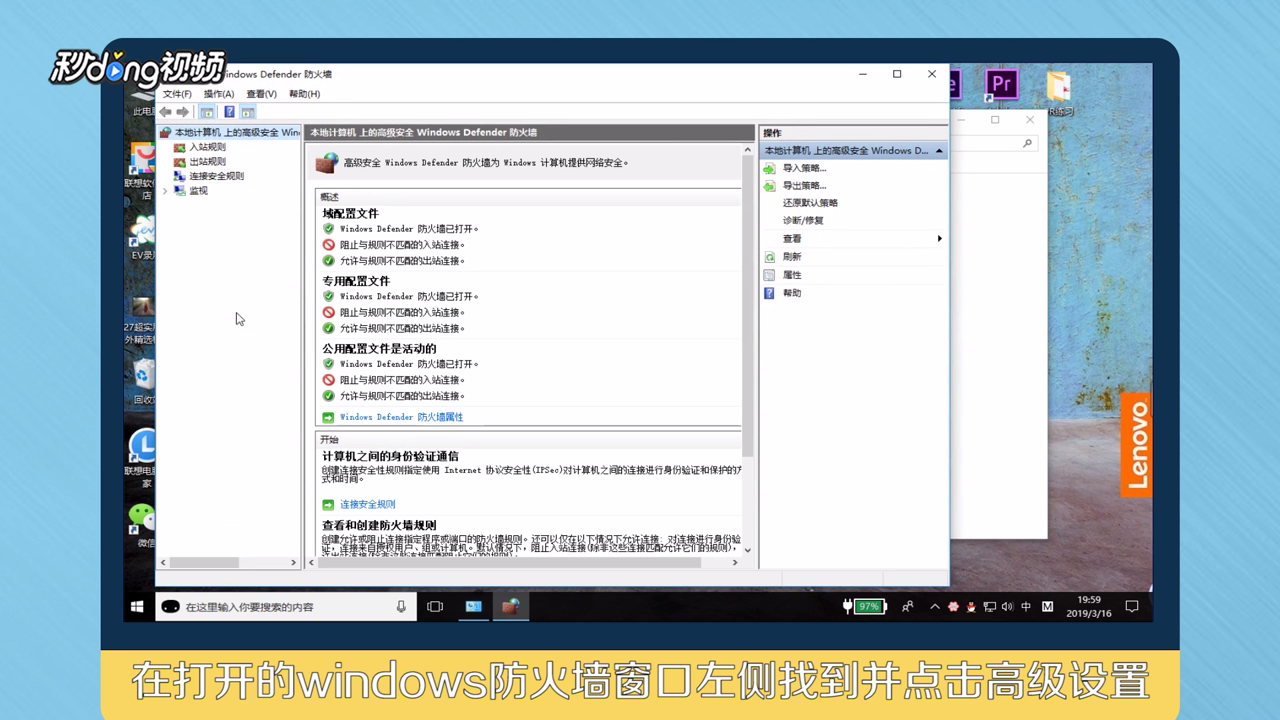This screenshot has width=1280, height=720.
Task: Open the Premiere Pro desktop shortcut
Action: 1001,84
